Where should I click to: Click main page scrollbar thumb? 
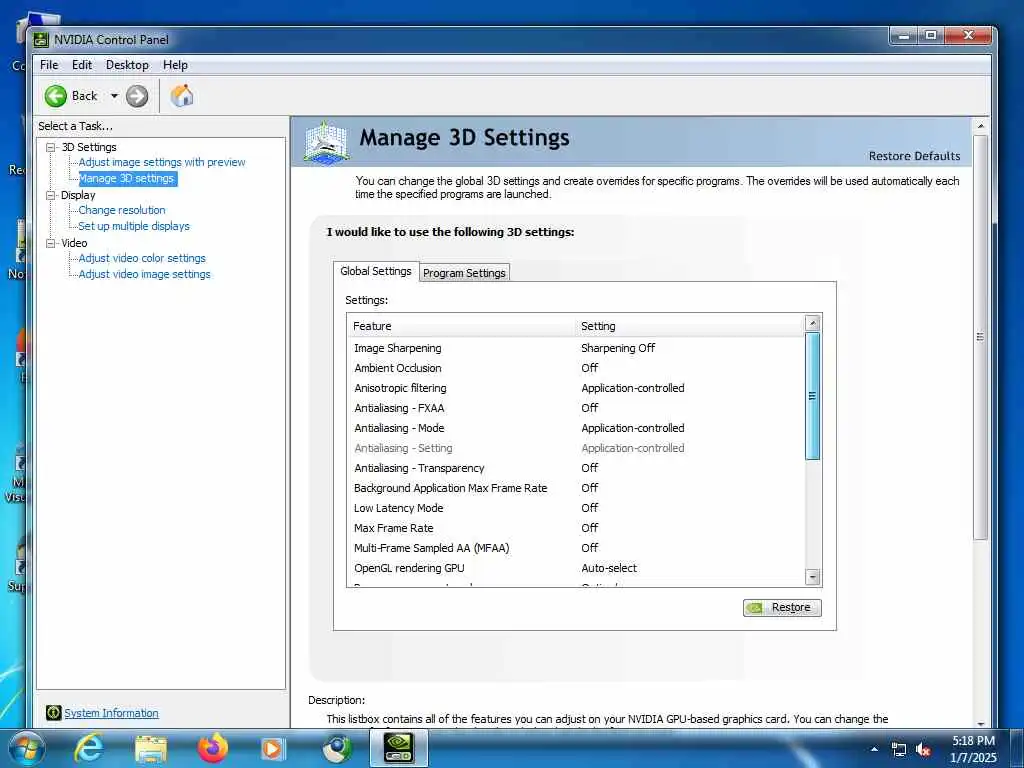pyautogui.click(x=980, y=337)
